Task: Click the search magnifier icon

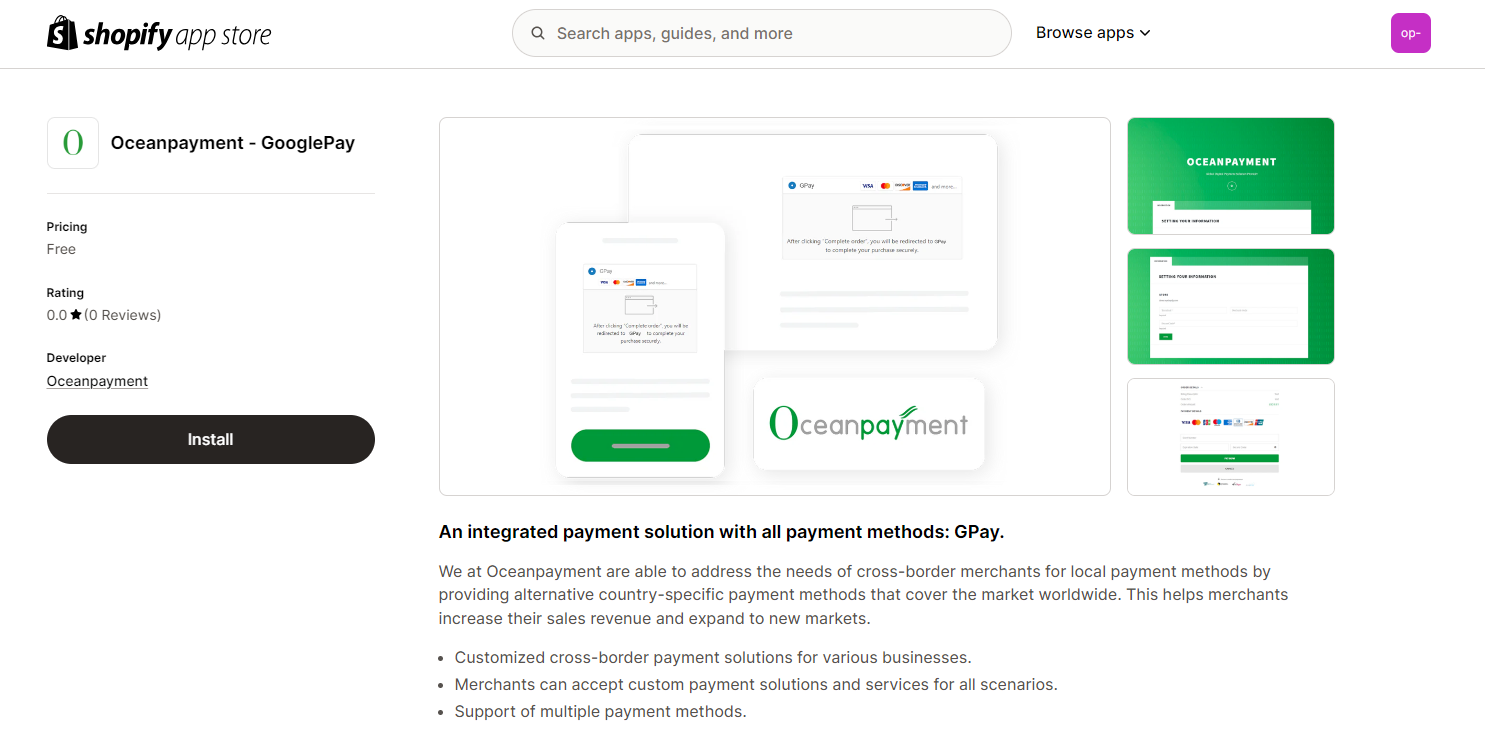Action: click(x=538, y=33)
